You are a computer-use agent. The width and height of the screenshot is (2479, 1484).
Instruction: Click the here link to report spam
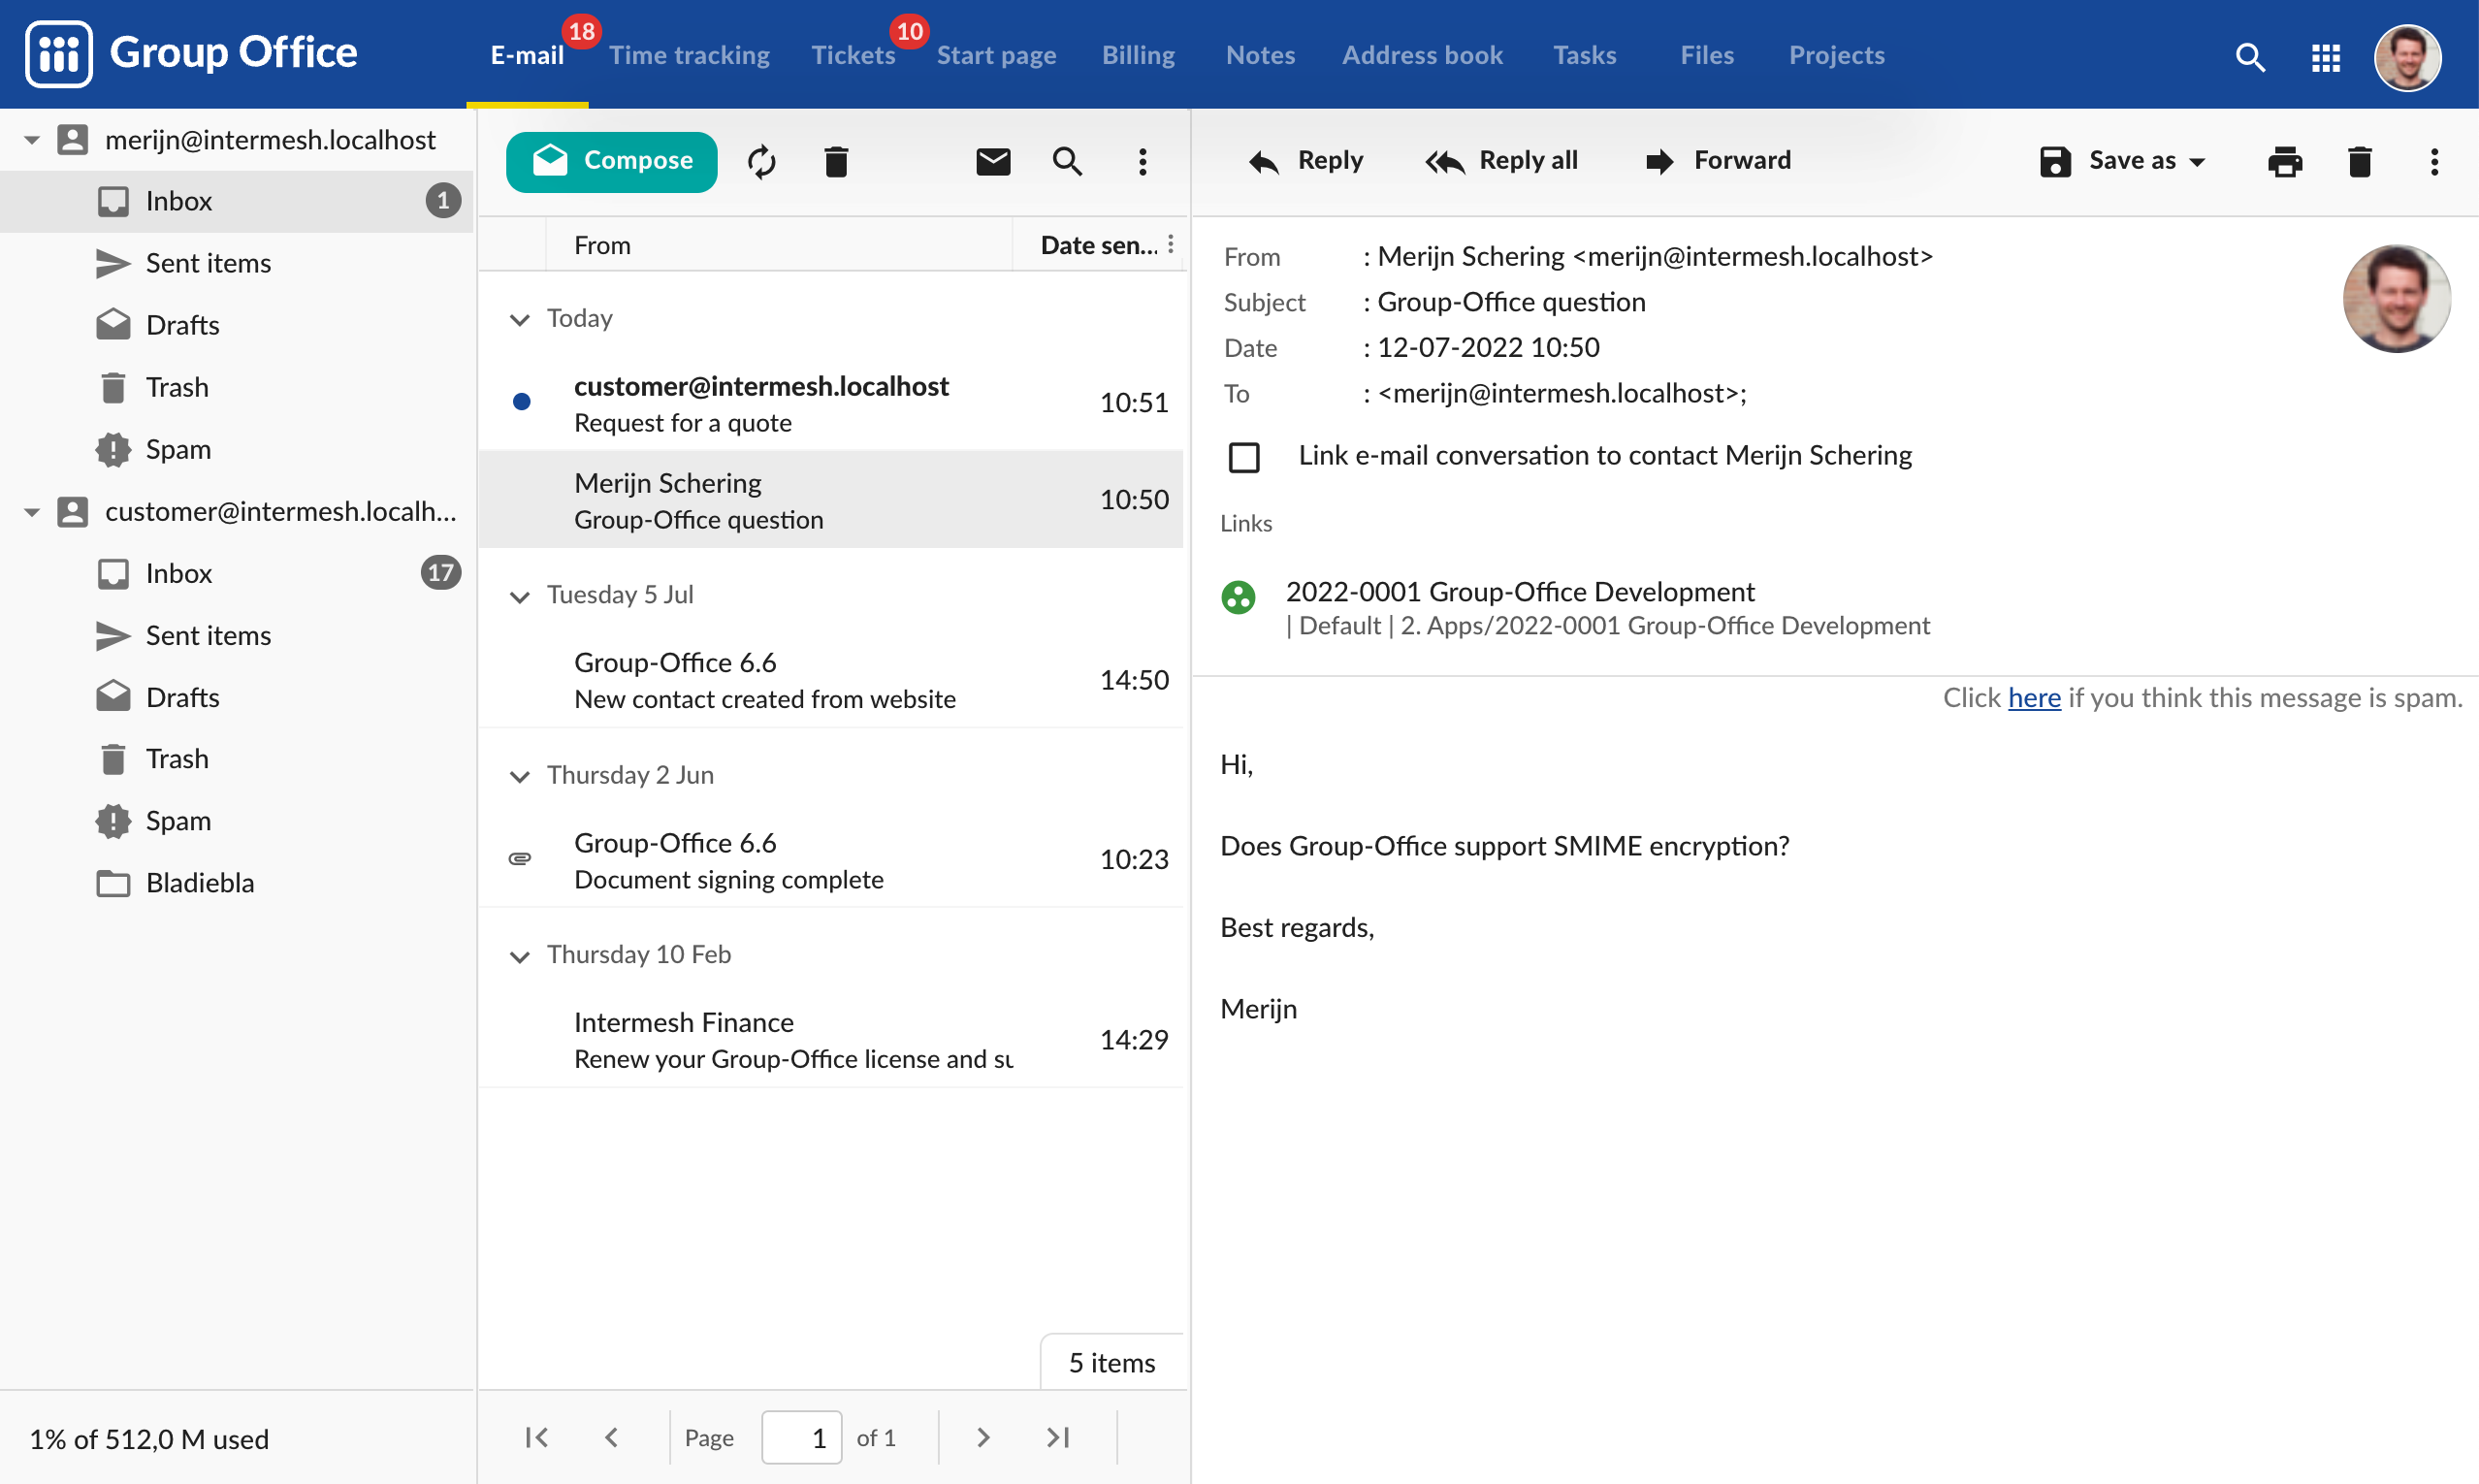point(2034,697)
